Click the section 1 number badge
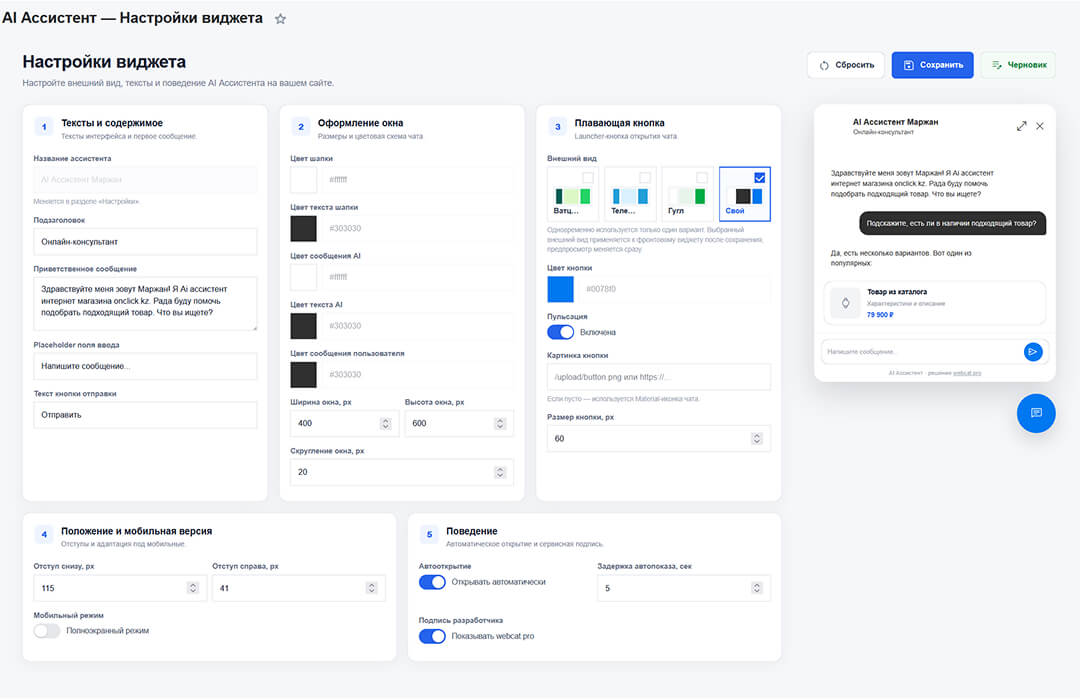1080x700 pixels. coord(44,127)
